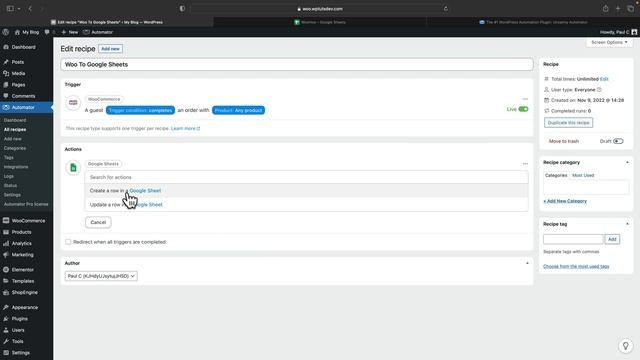Open the Author dropdown
The height and width of the screenshot is (360, 640).
click(x=101, y=276)
